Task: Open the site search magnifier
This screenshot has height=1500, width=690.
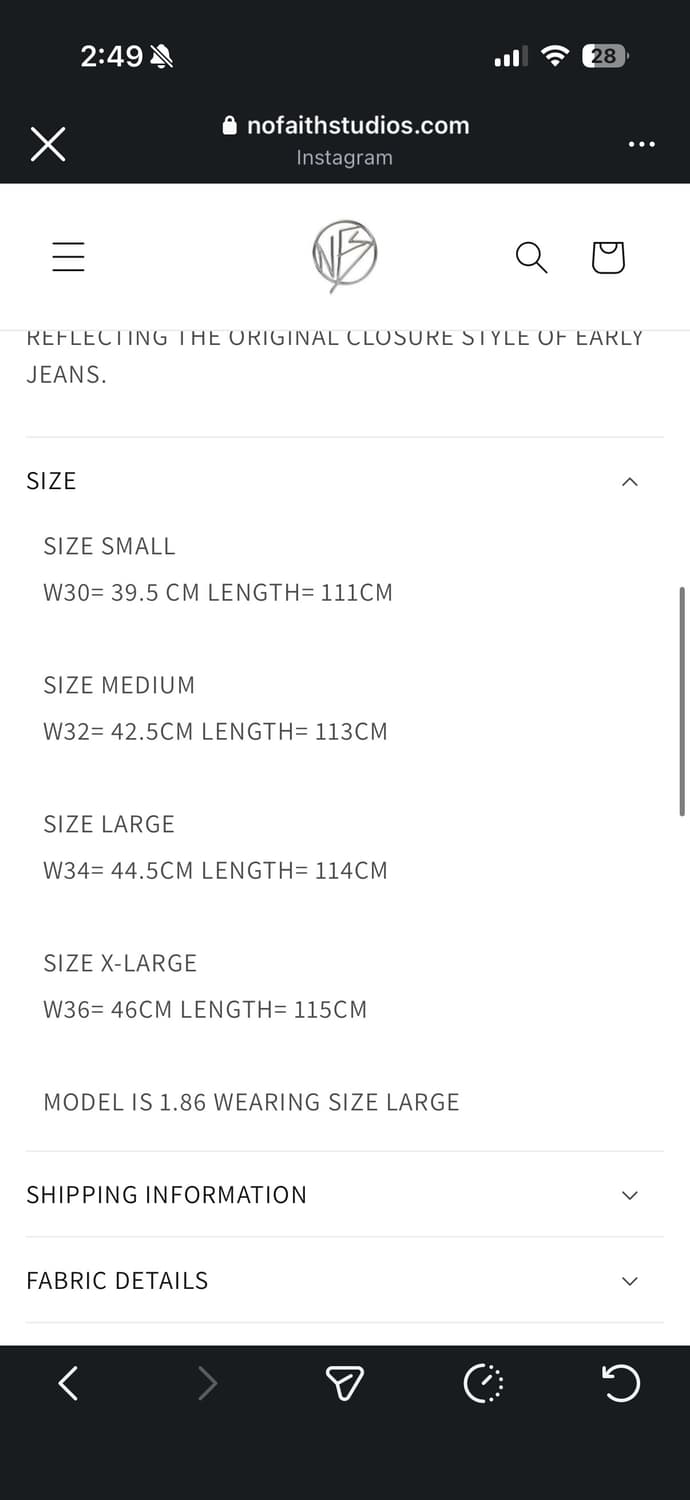Action: (531, 257)
